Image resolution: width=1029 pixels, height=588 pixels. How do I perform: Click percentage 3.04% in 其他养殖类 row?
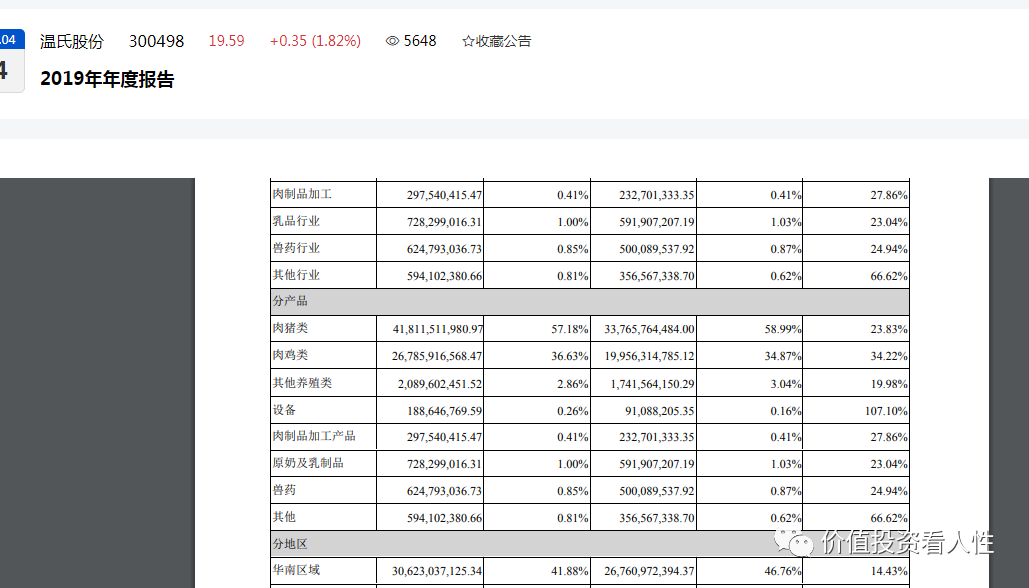pos(786,384)
